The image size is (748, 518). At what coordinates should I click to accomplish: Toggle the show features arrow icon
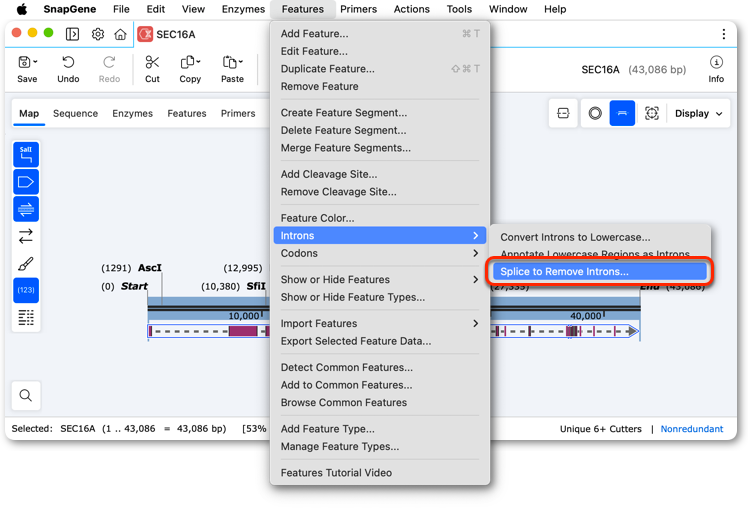pos(26,182)
